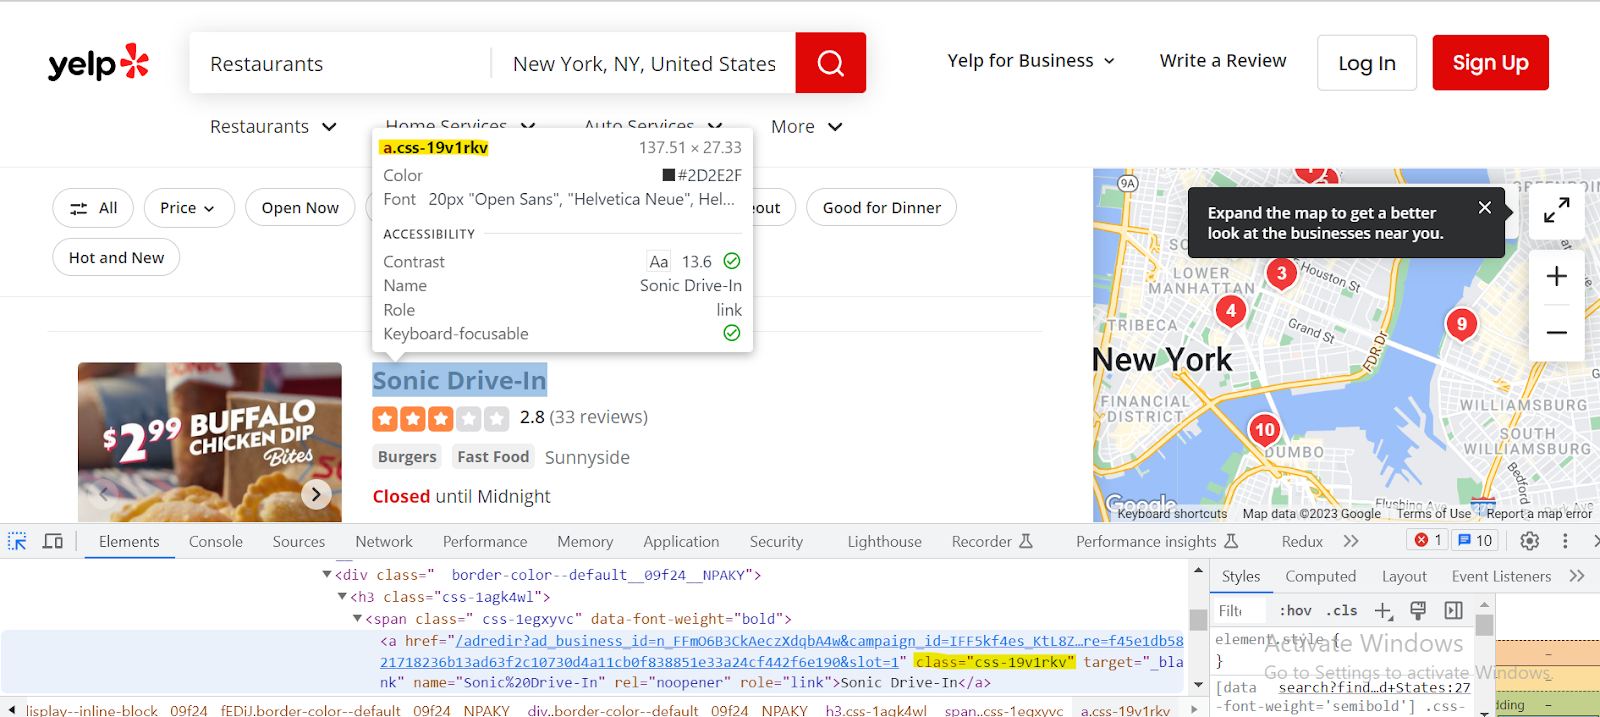This screenshot has height=717, width=1600.
Task: Click the Yelp logo
Action: pyautogui.click(x=98, y=63)
